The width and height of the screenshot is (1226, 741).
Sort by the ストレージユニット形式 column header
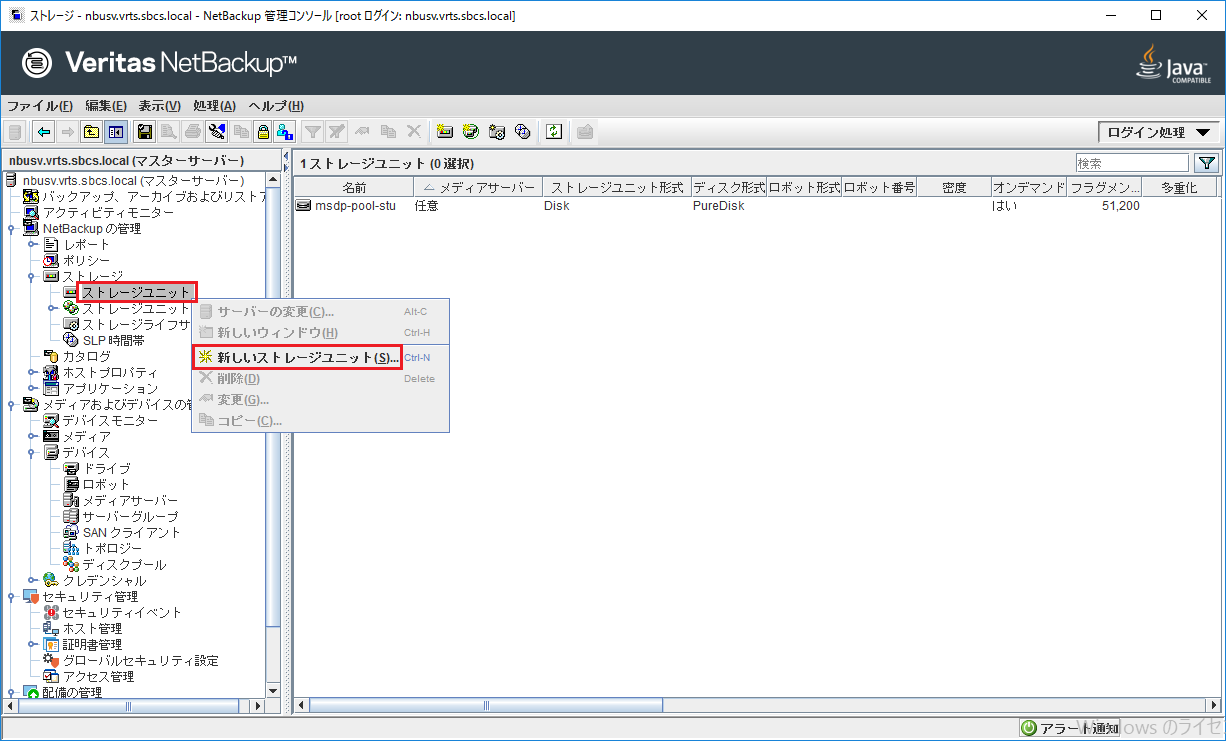(617, 187)
